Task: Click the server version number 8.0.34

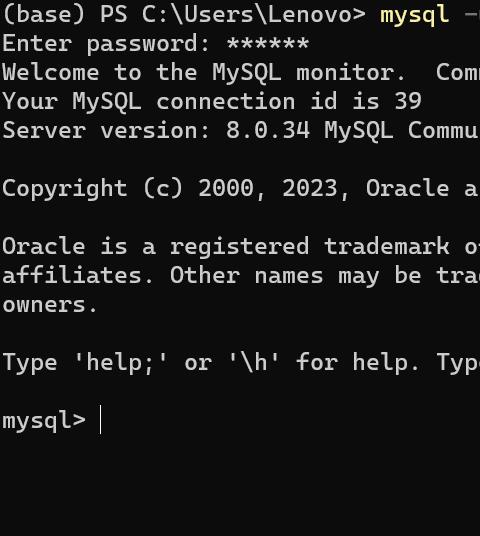Action: (x=268, y=131)
